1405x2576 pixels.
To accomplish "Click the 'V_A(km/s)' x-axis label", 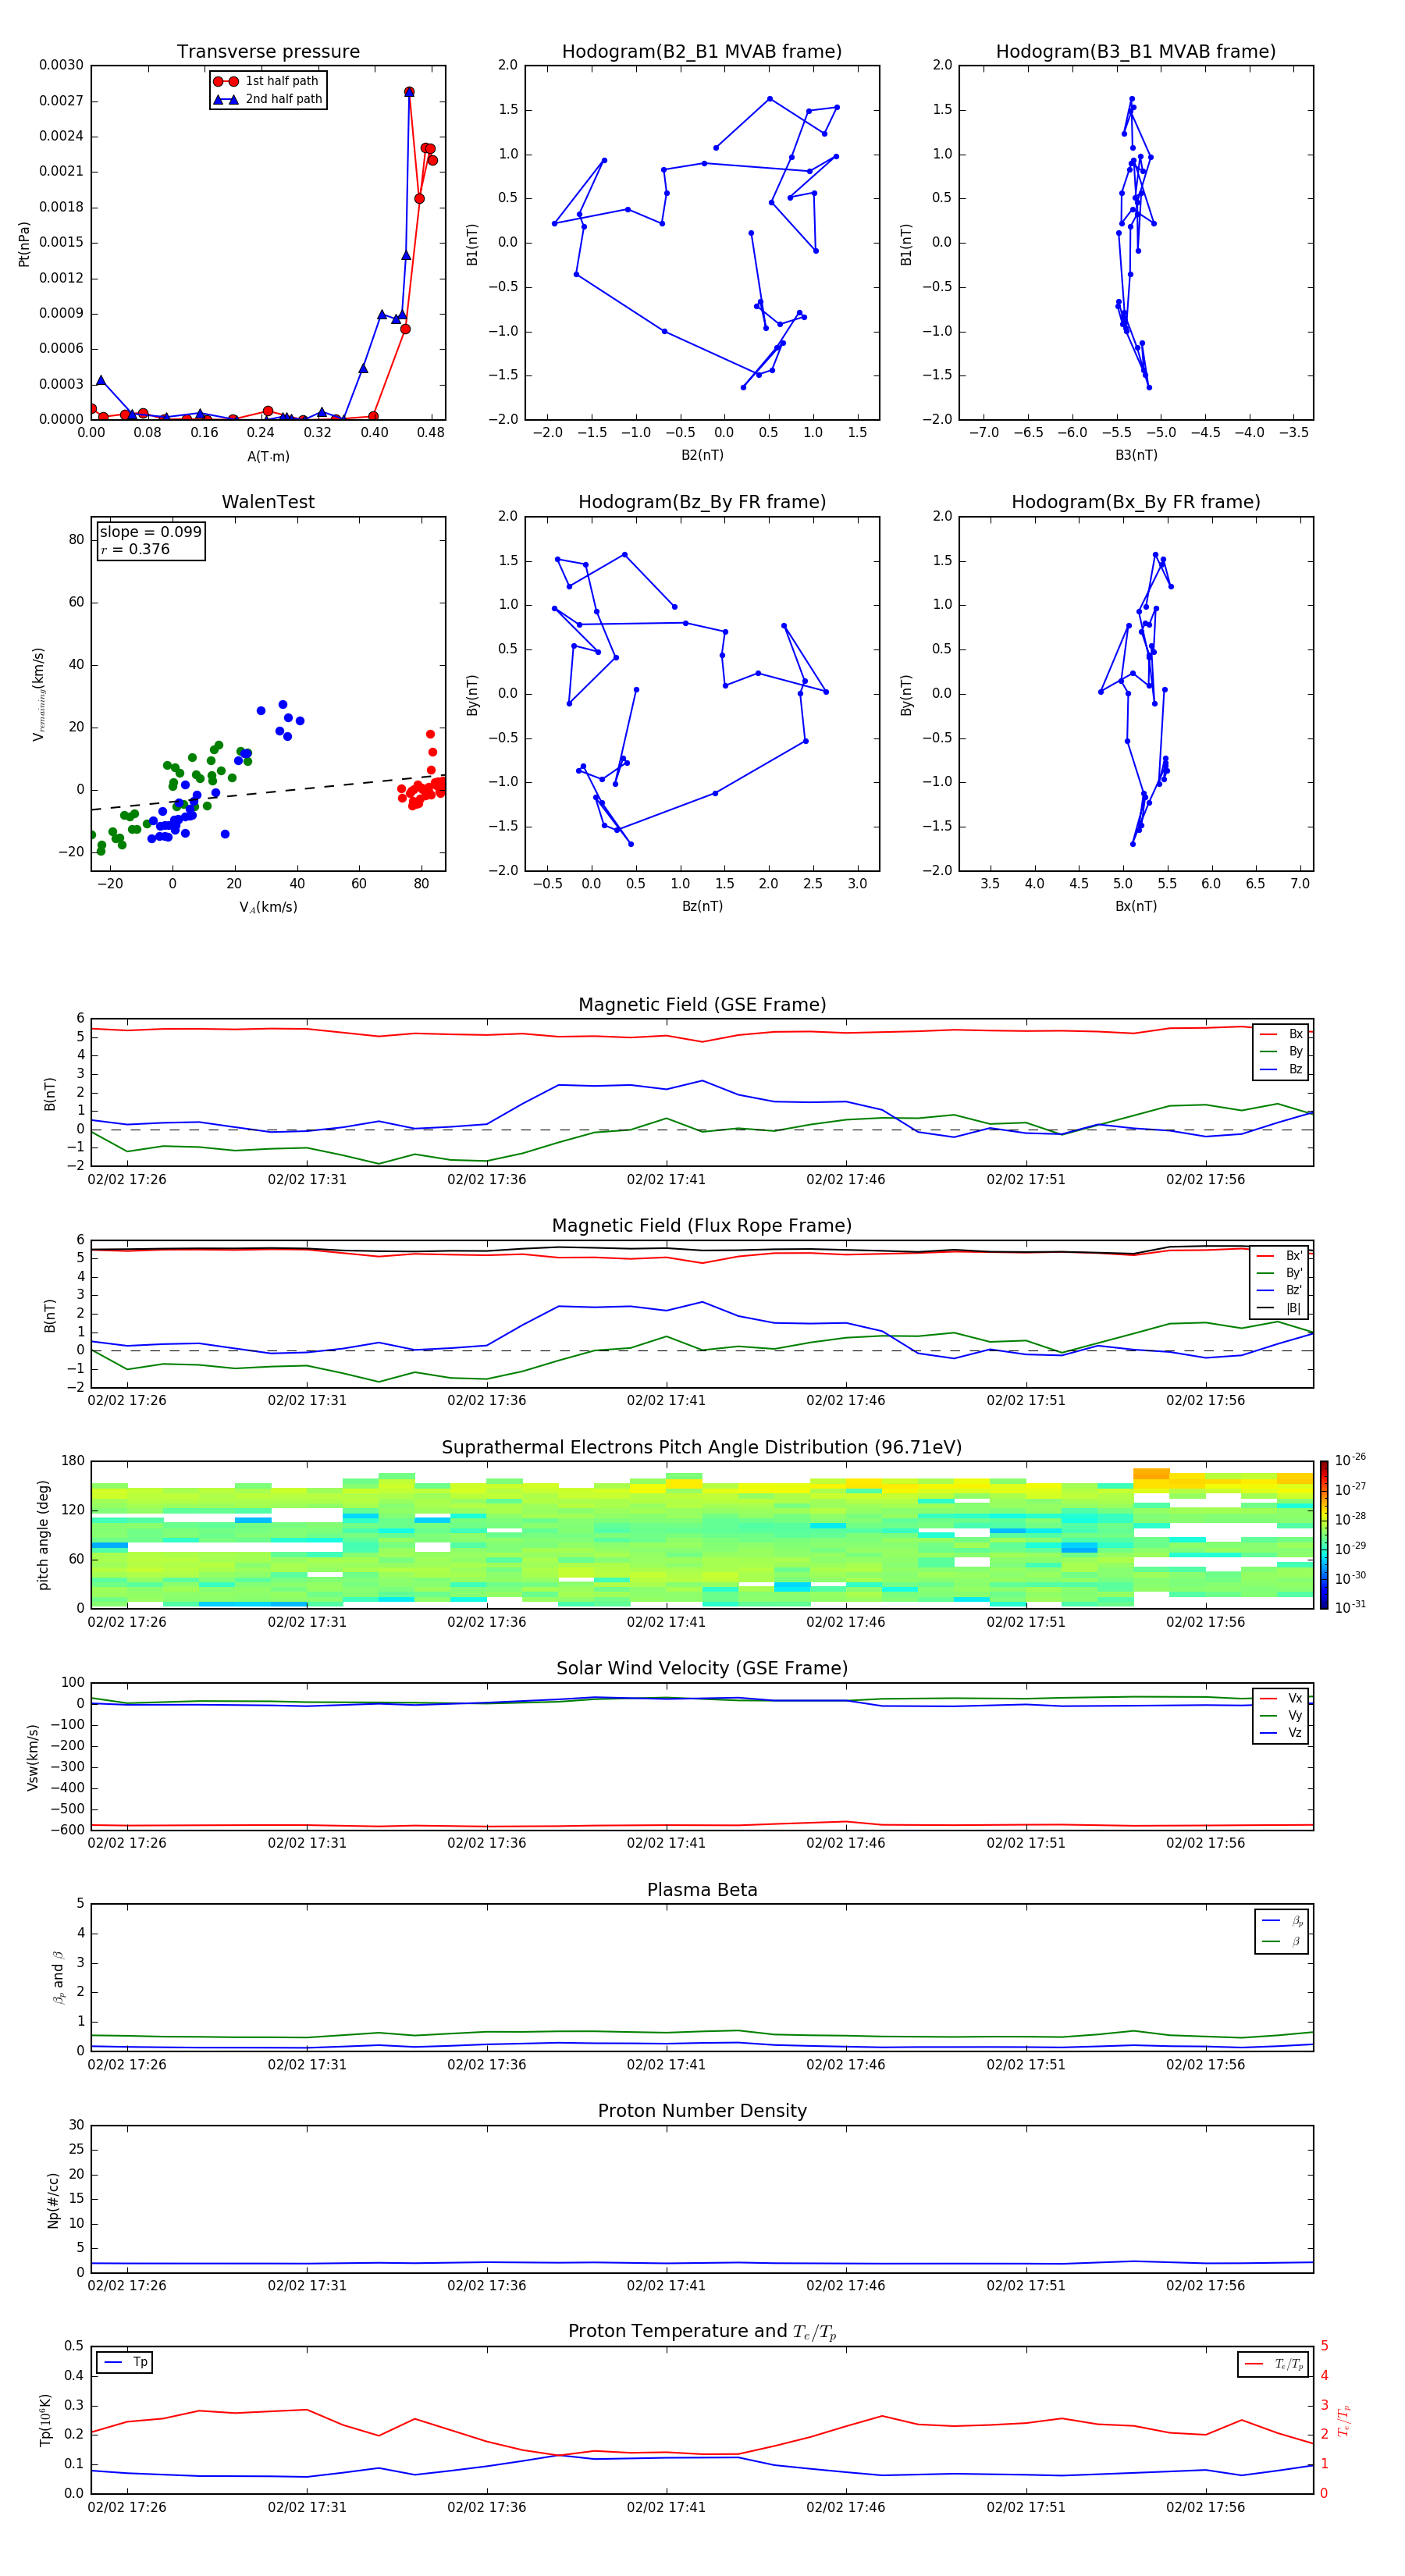I will [268, 907].
